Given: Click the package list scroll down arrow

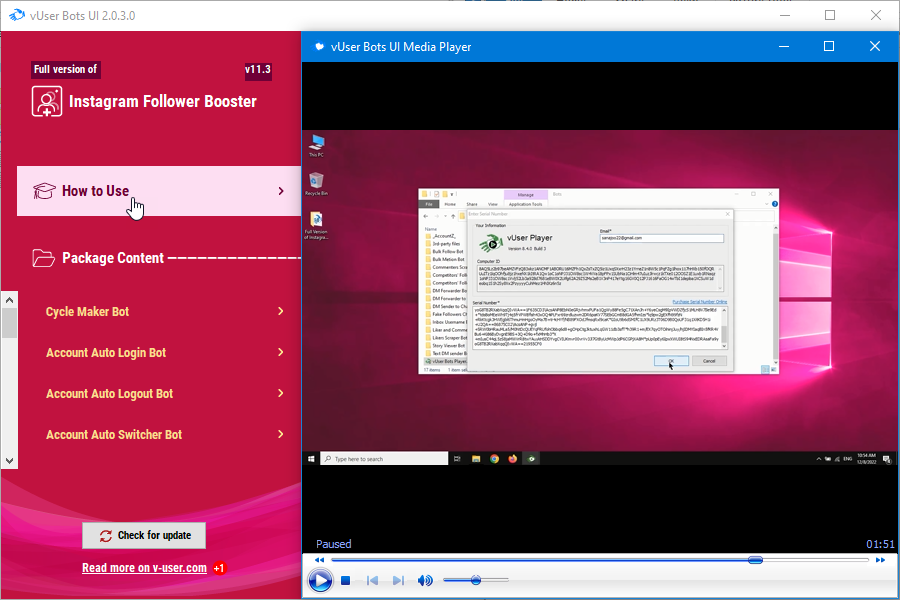Looking at the screenshot, I should click(x=9, y=460).
